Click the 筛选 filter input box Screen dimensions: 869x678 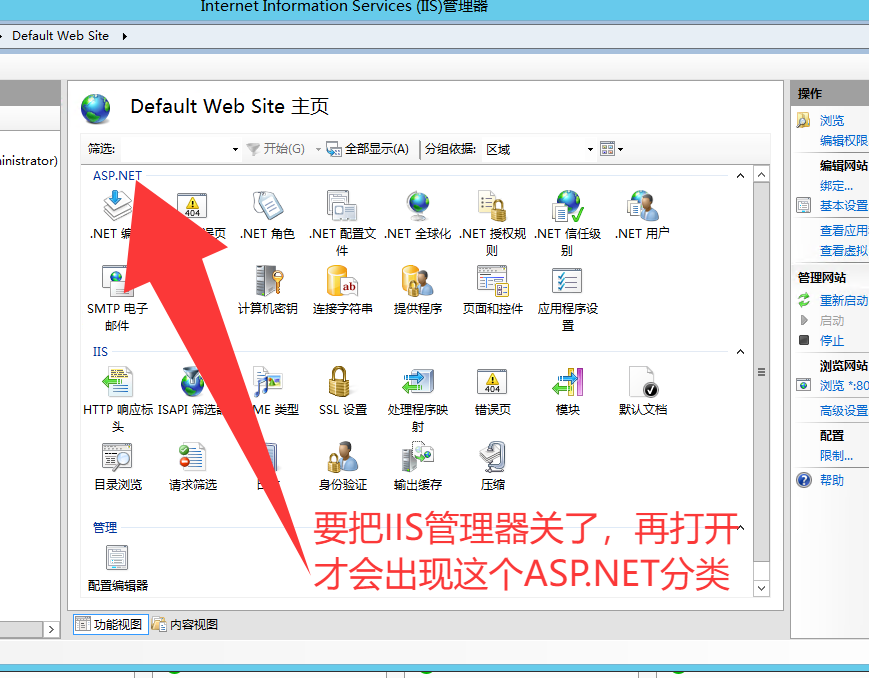[x=175, y=149]
